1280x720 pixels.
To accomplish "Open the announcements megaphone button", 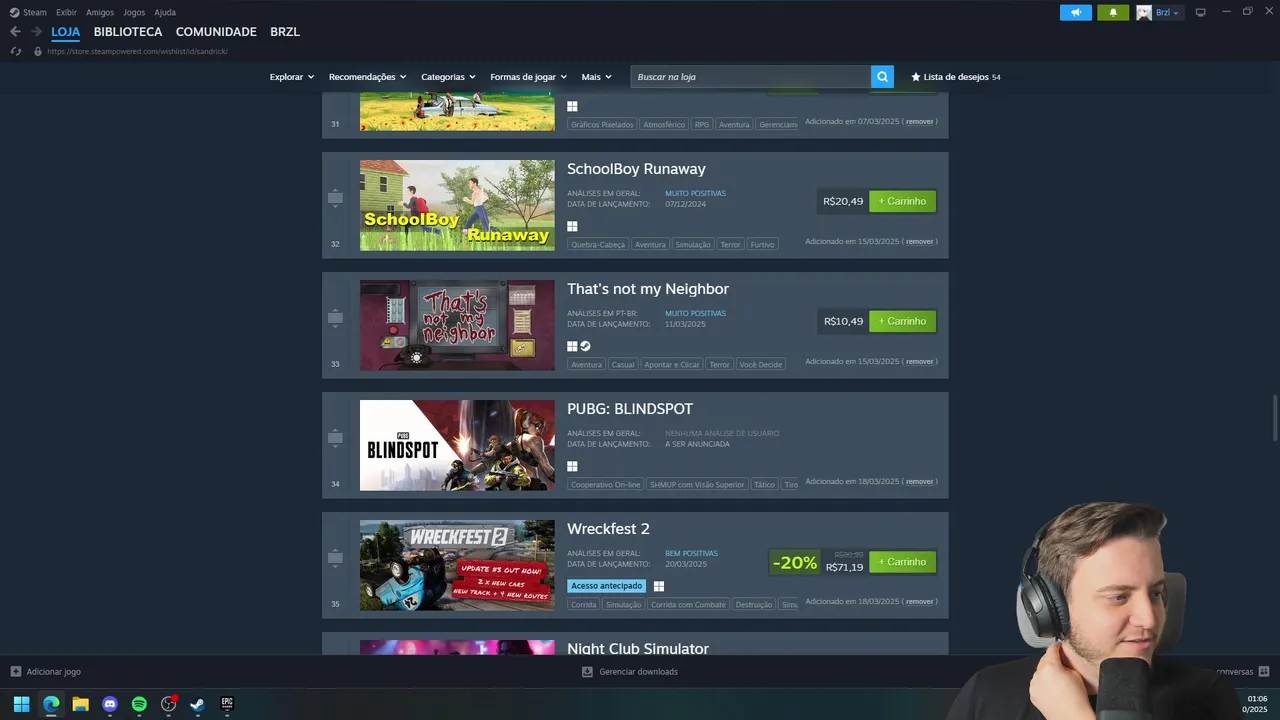I will [1076, 12].
